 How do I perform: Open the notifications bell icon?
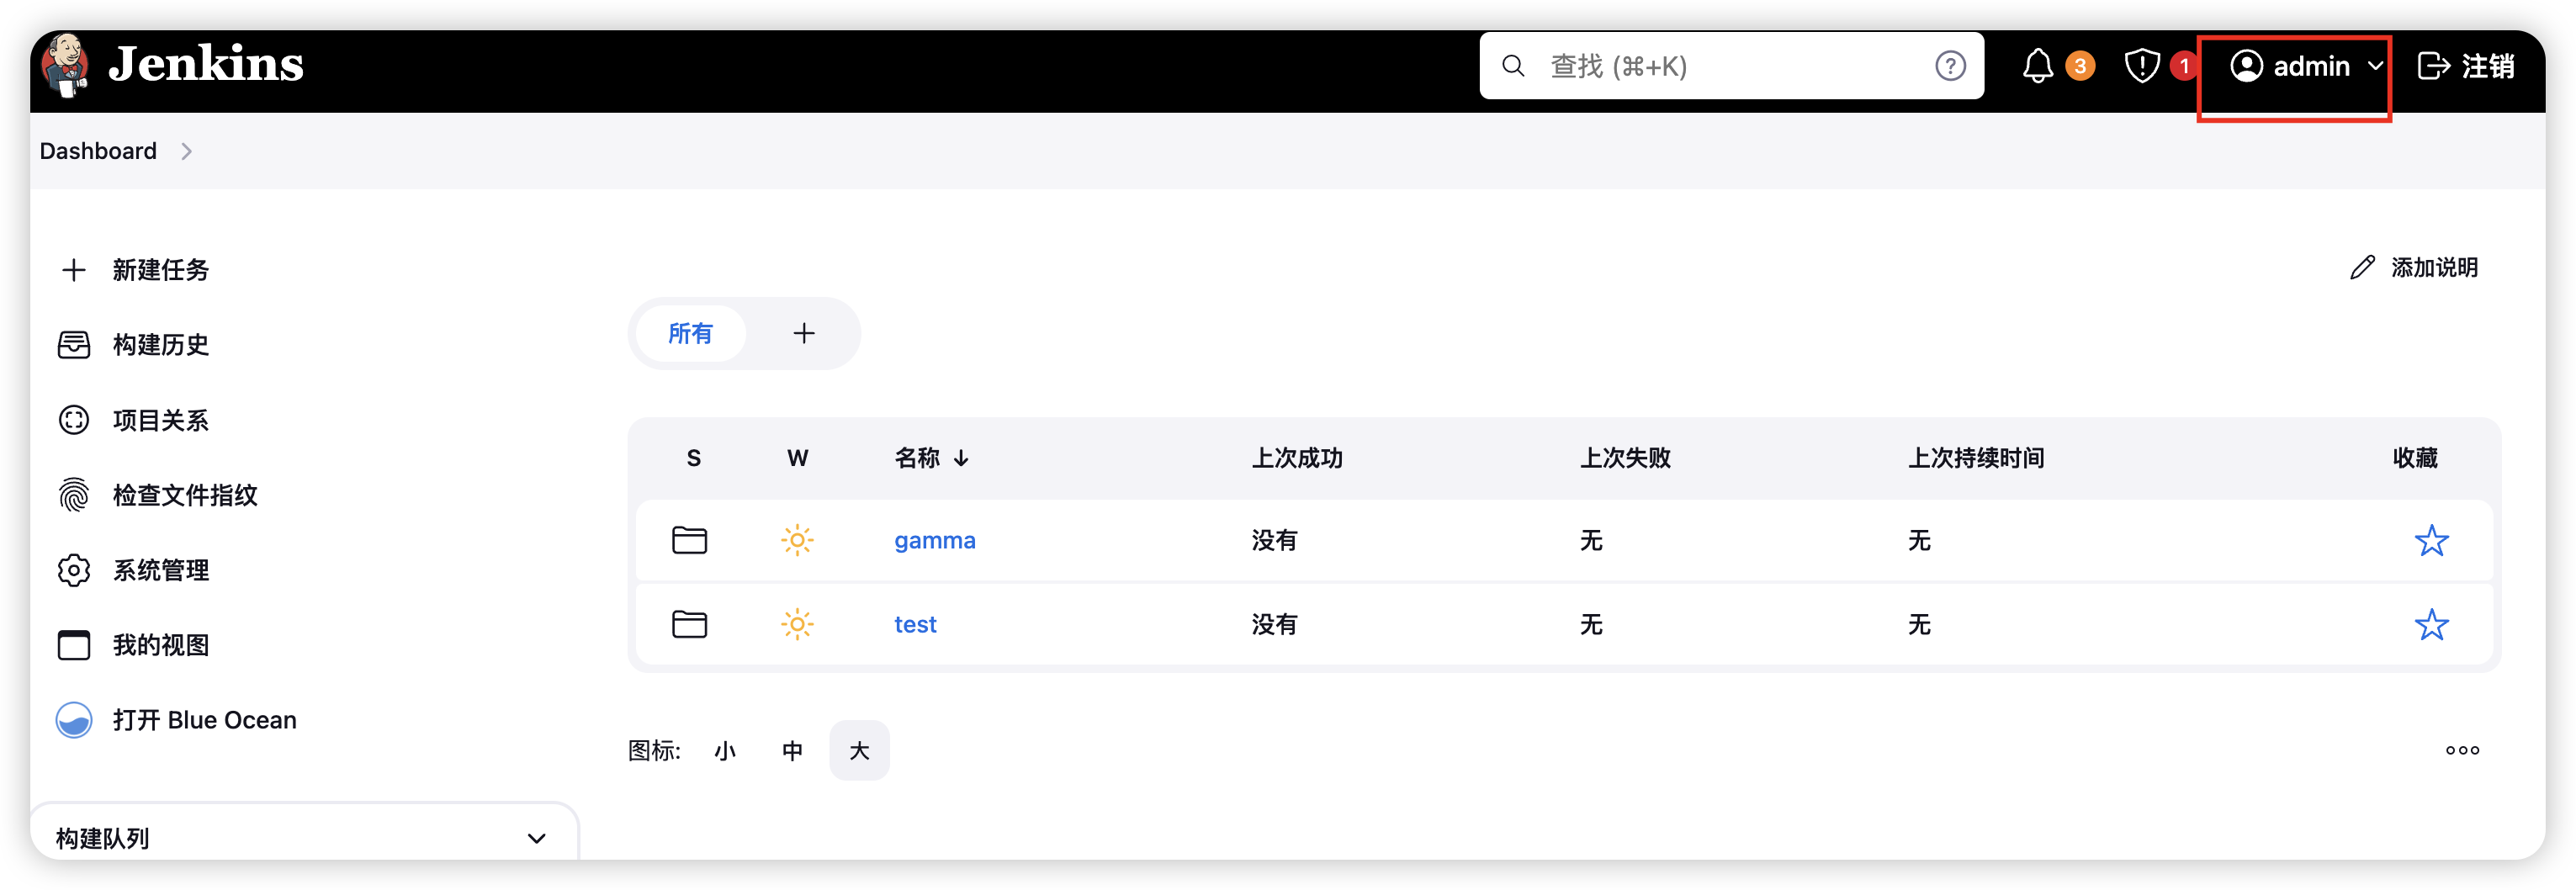click(x=2037, y=66)
